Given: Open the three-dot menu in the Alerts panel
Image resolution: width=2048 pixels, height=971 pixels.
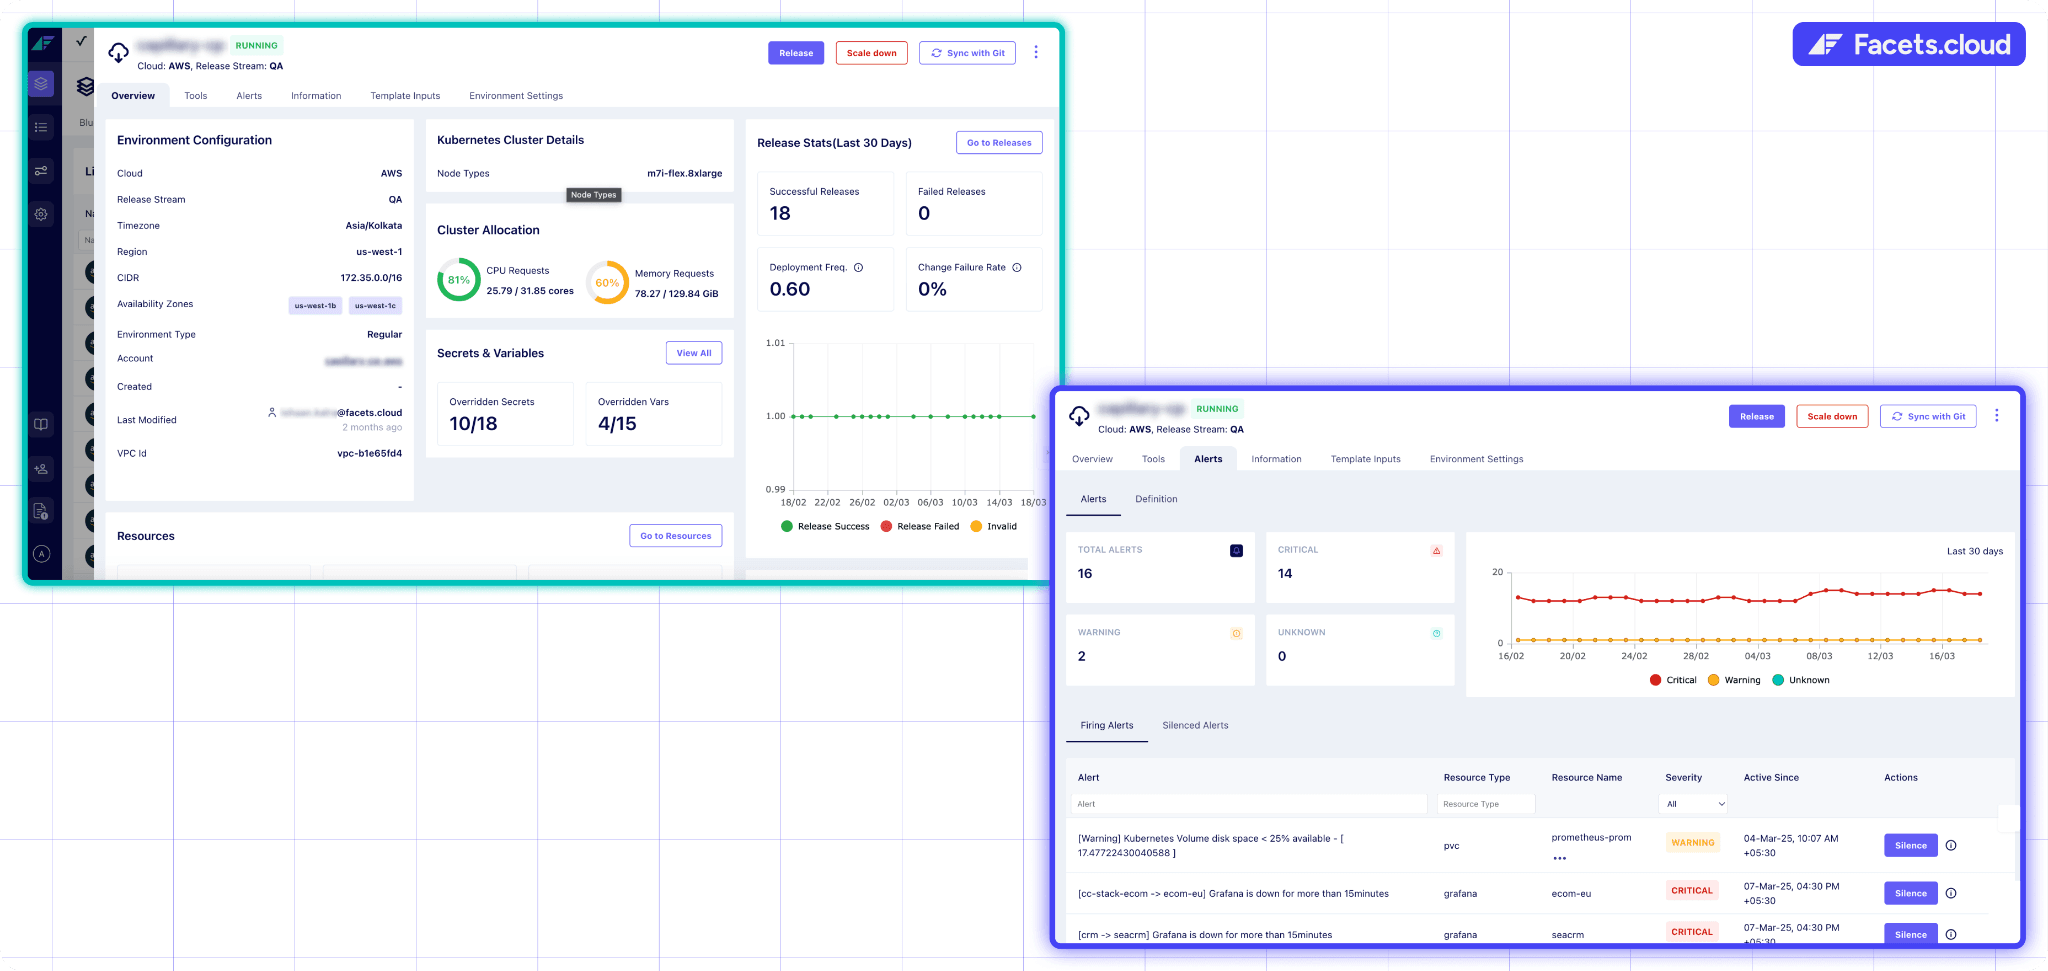Looking at the screenshot, I should [1996, 416].
